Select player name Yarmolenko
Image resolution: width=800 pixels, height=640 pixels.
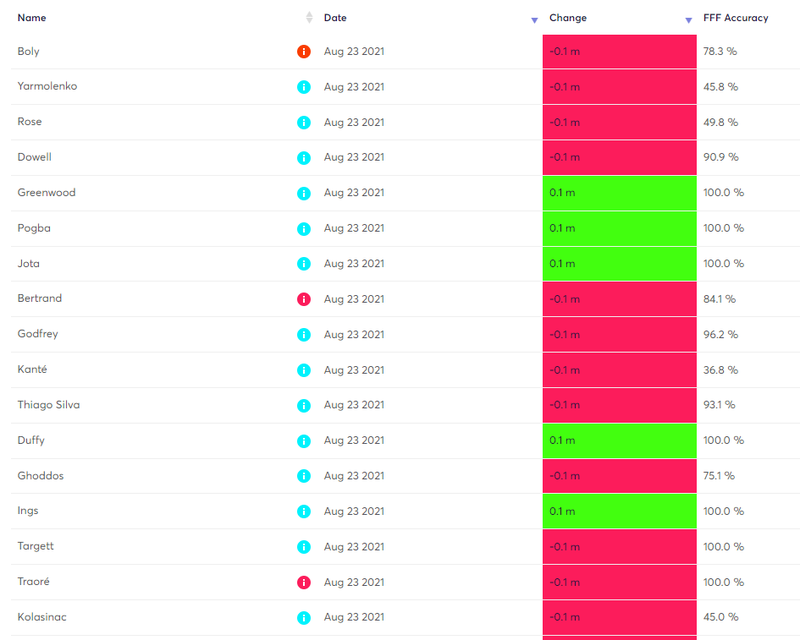[47, 86]
